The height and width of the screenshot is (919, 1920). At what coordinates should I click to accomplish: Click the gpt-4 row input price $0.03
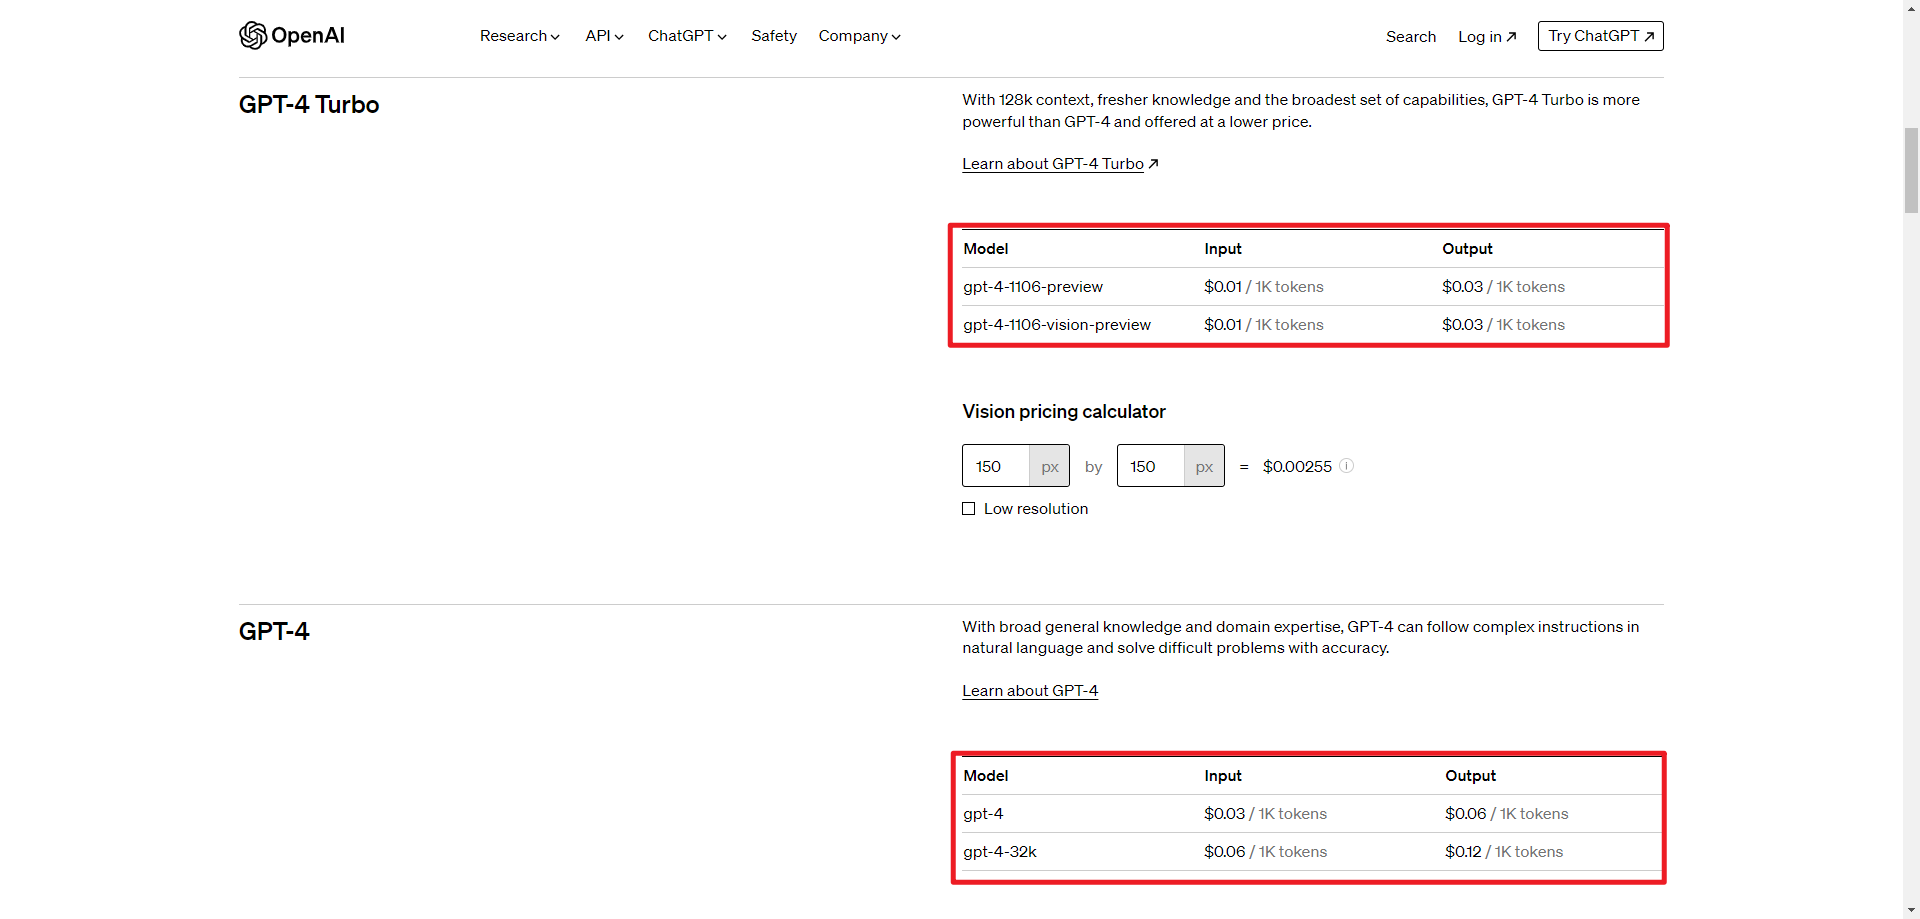coord(1224,814)
